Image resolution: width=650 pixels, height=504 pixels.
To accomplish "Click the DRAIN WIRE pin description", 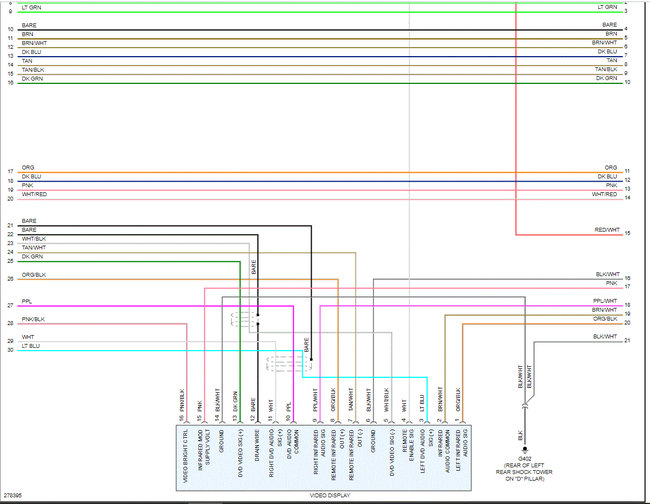I will [257, 446].
